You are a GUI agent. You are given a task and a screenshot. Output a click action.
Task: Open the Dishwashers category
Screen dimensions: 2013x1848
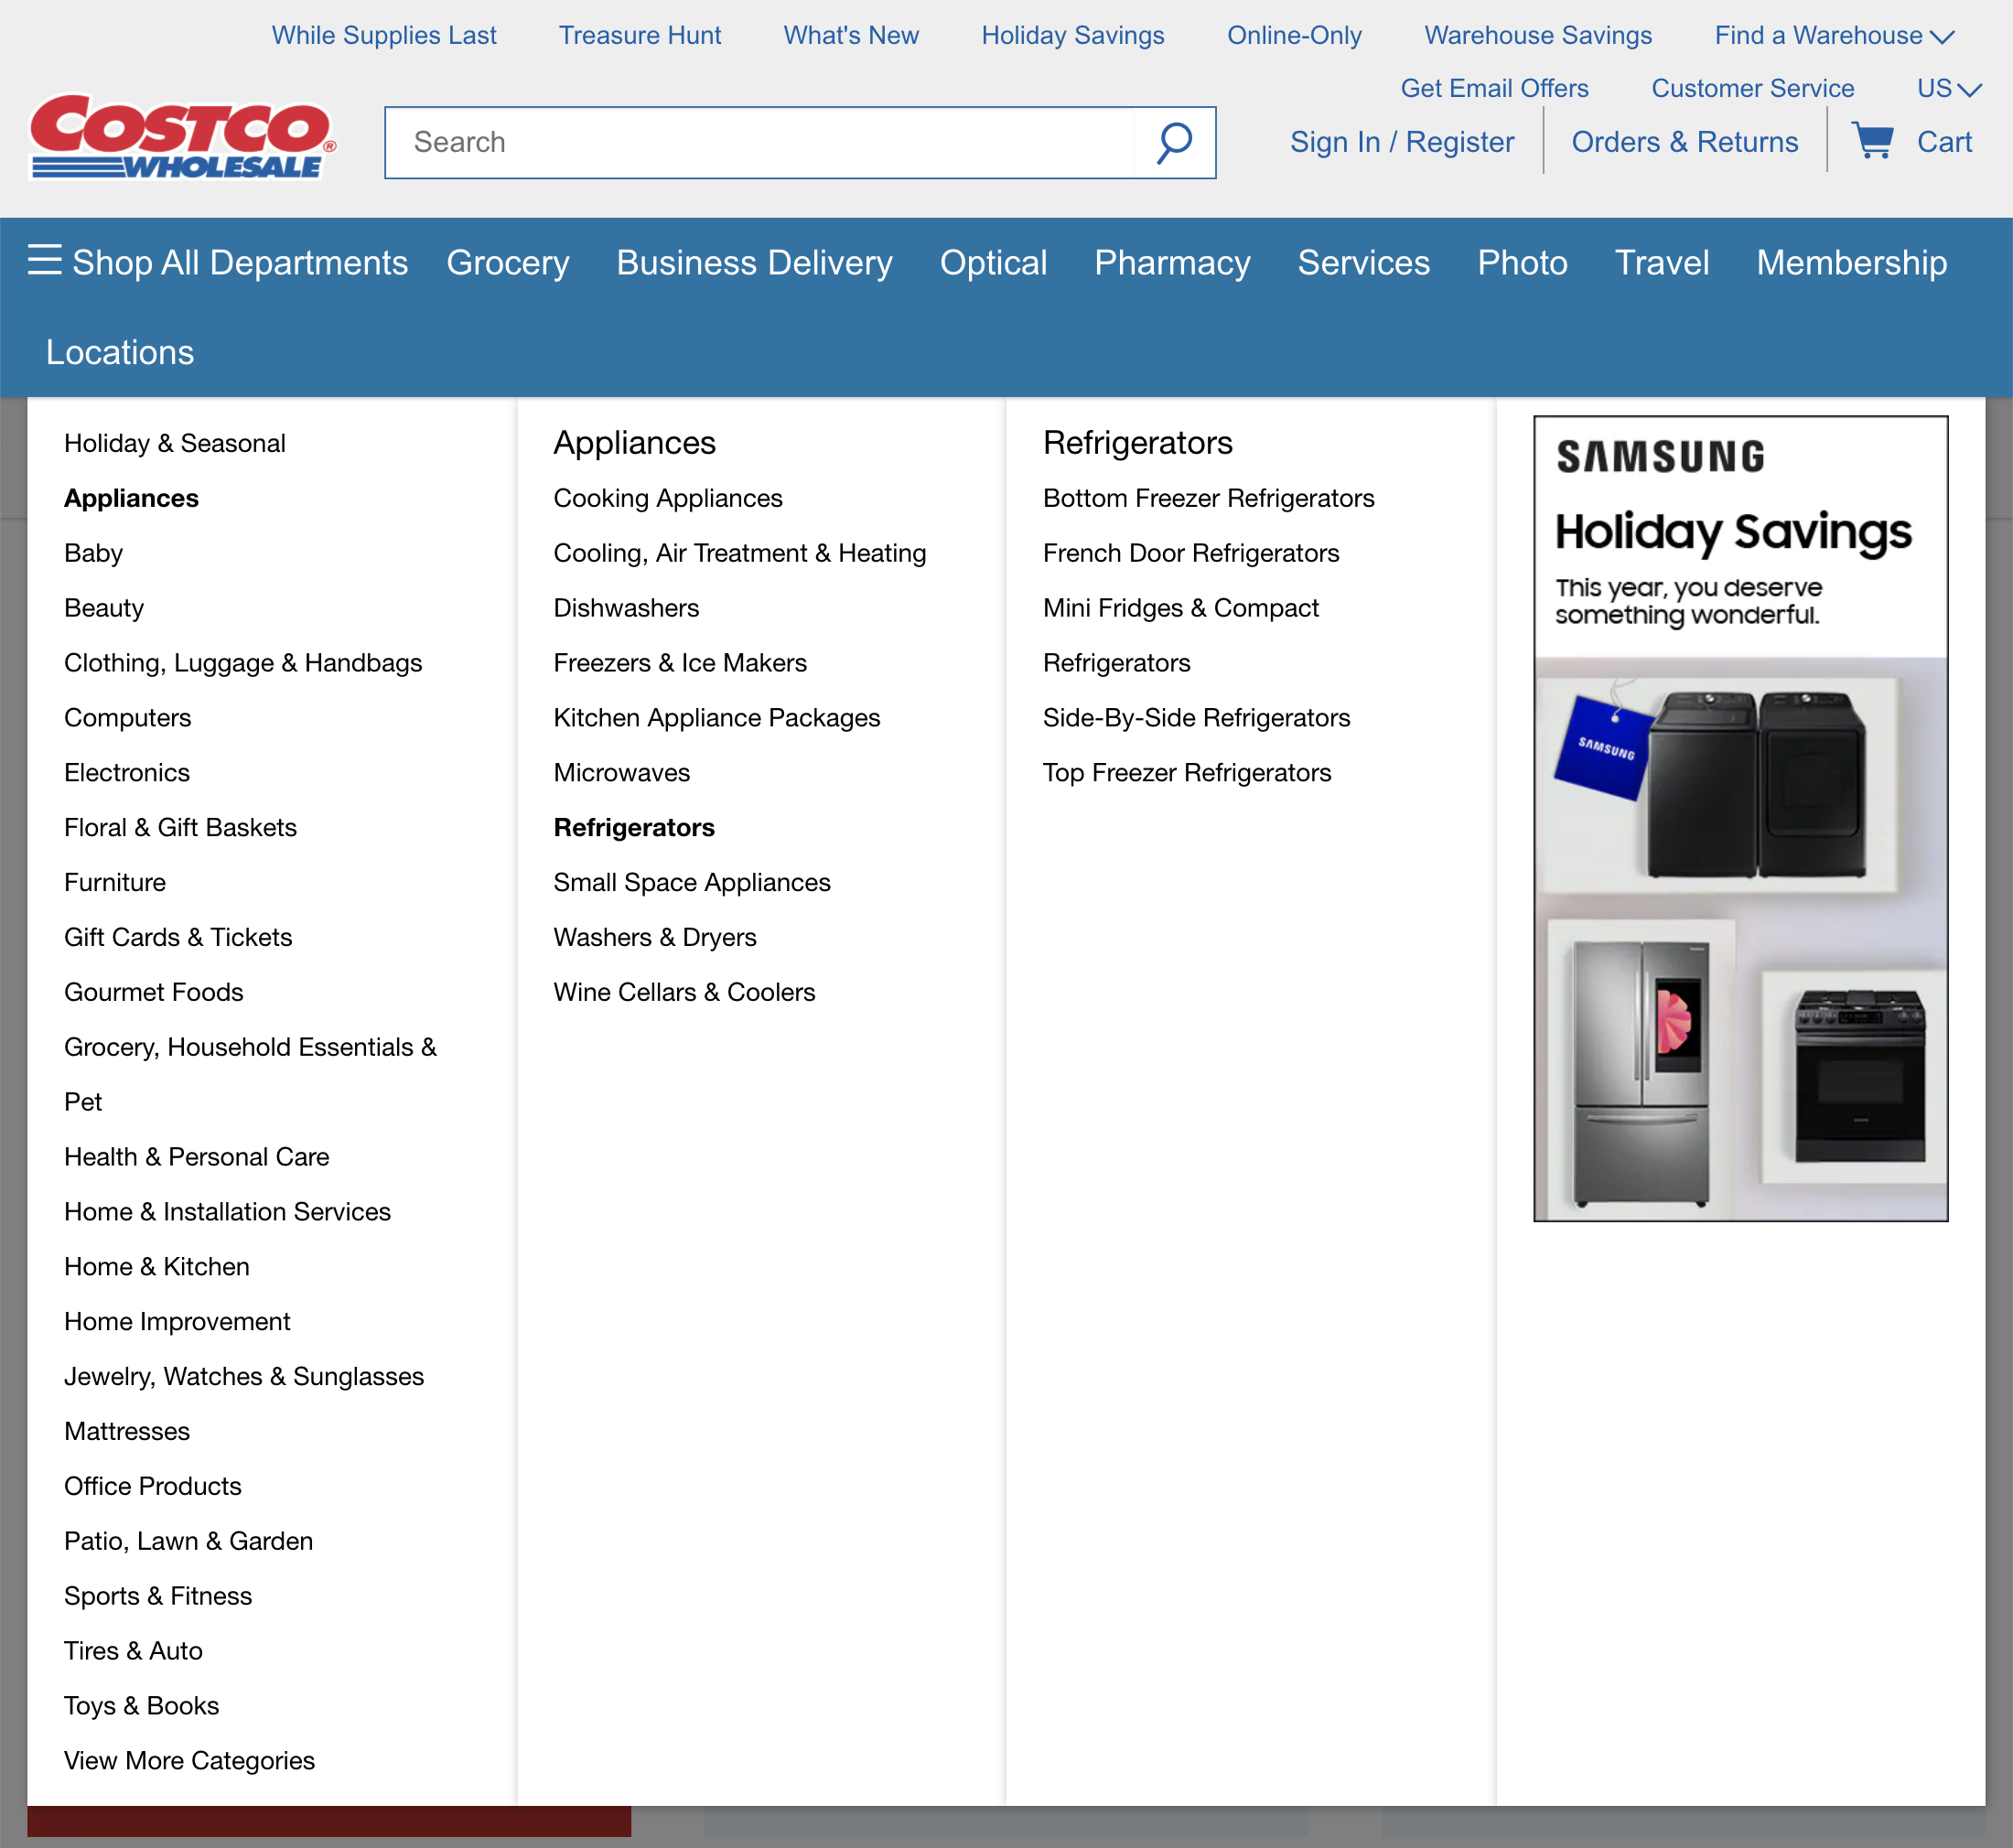tap(626, 607)
